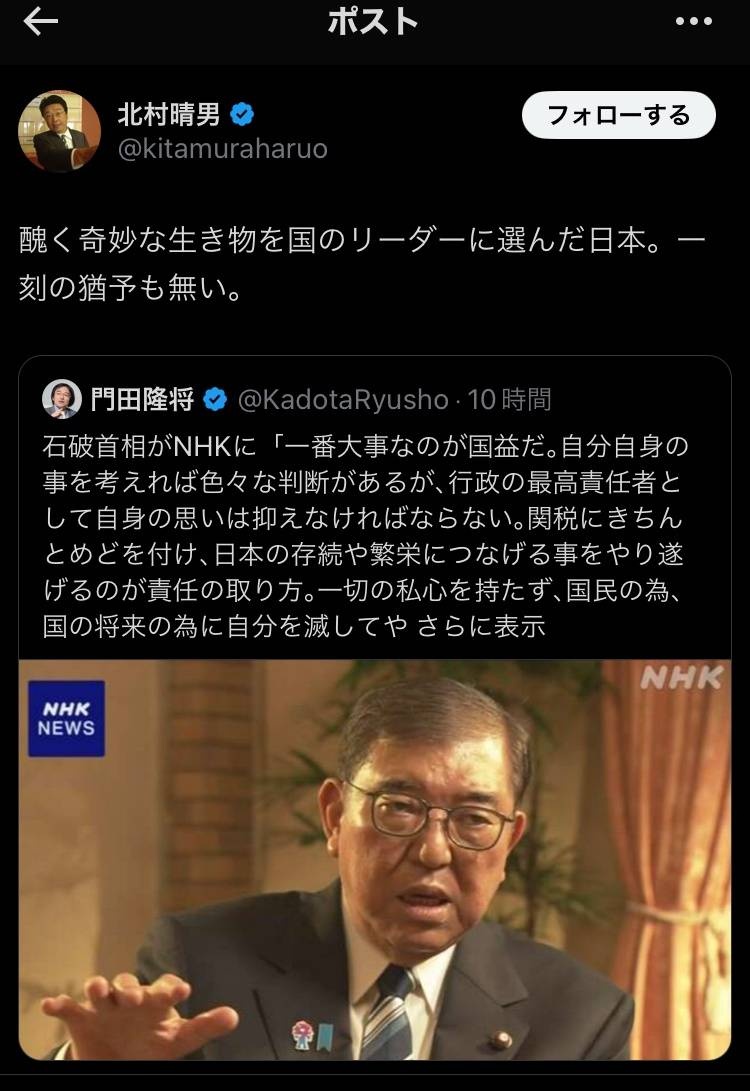The height and width of the screenshot is (1091, 750).
Task: Open the @KadotaRyusho handle link
Action: click(x=343, y=400)
